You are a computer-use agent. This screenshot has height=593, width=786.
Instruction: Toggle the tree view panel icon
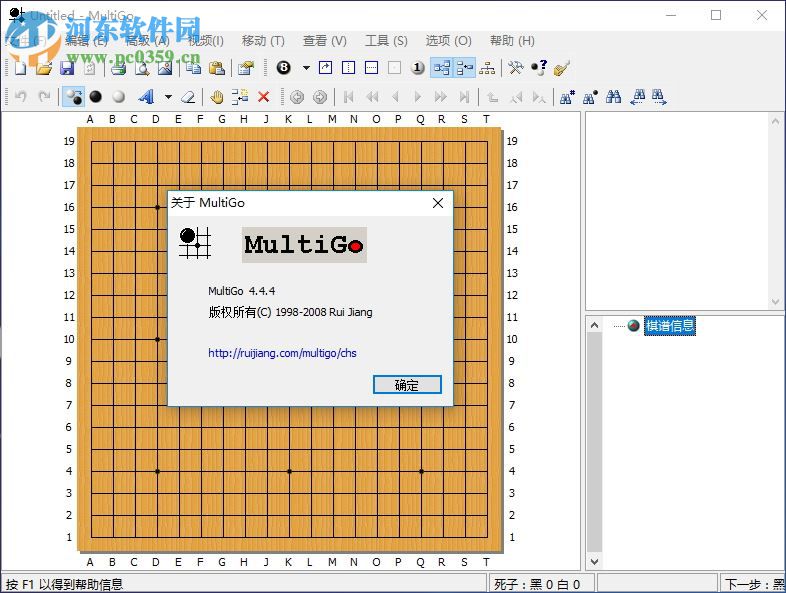(442, 67)
